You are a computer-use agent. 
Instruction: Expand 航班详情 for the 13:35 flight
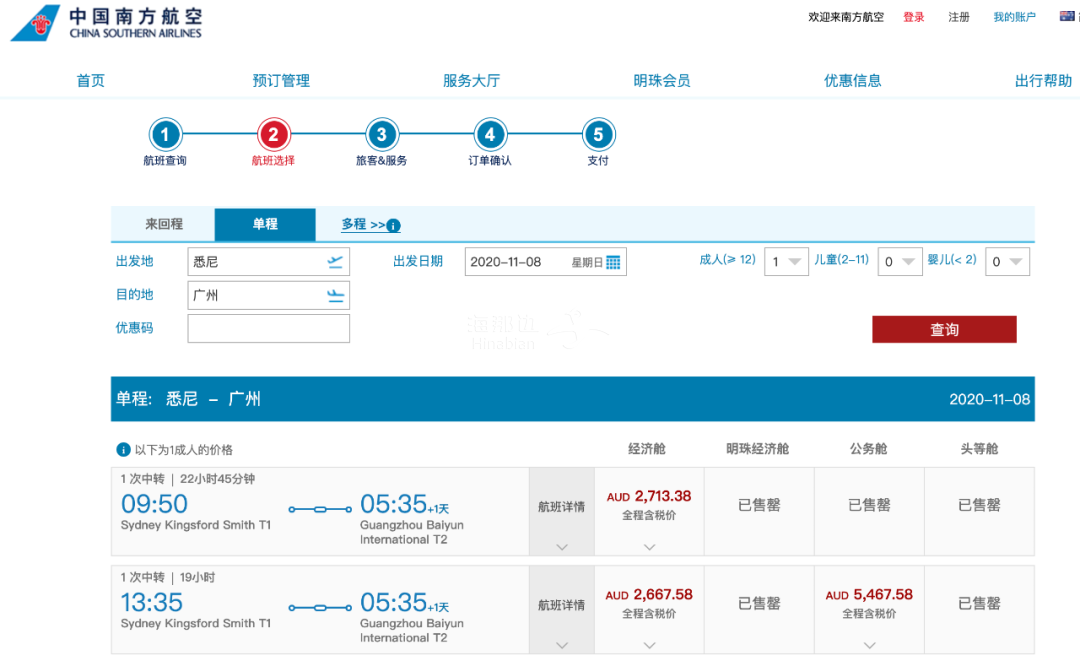pyautogui.click(x=561, y=610)
